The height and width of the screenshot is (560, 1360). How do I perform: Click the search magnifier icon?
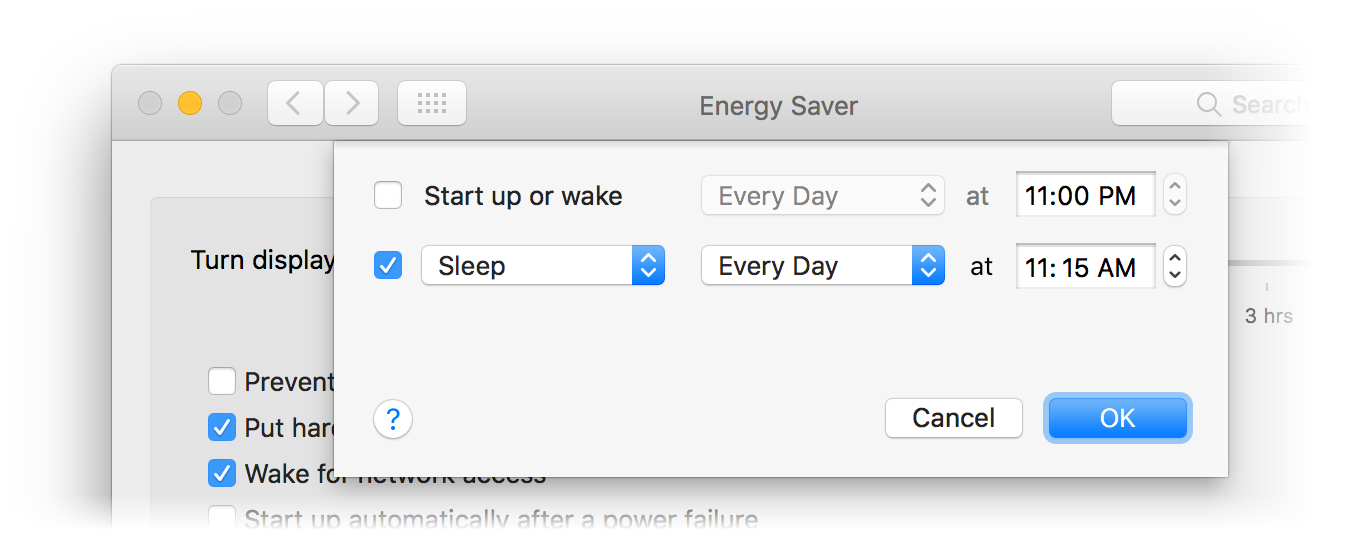click(1208, 104)
